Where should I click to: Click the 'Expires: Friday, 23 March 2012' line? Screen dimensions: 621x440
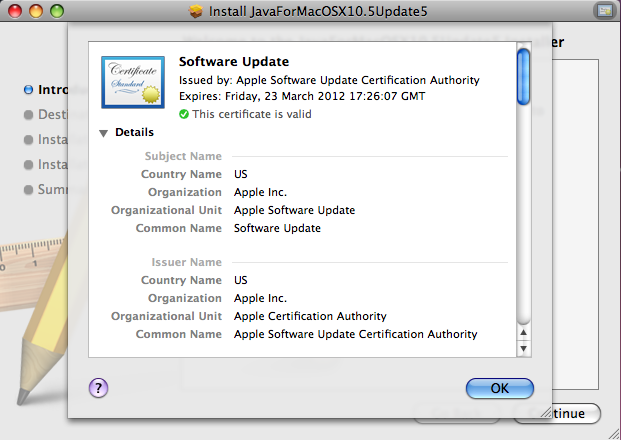tap(302, 96)
